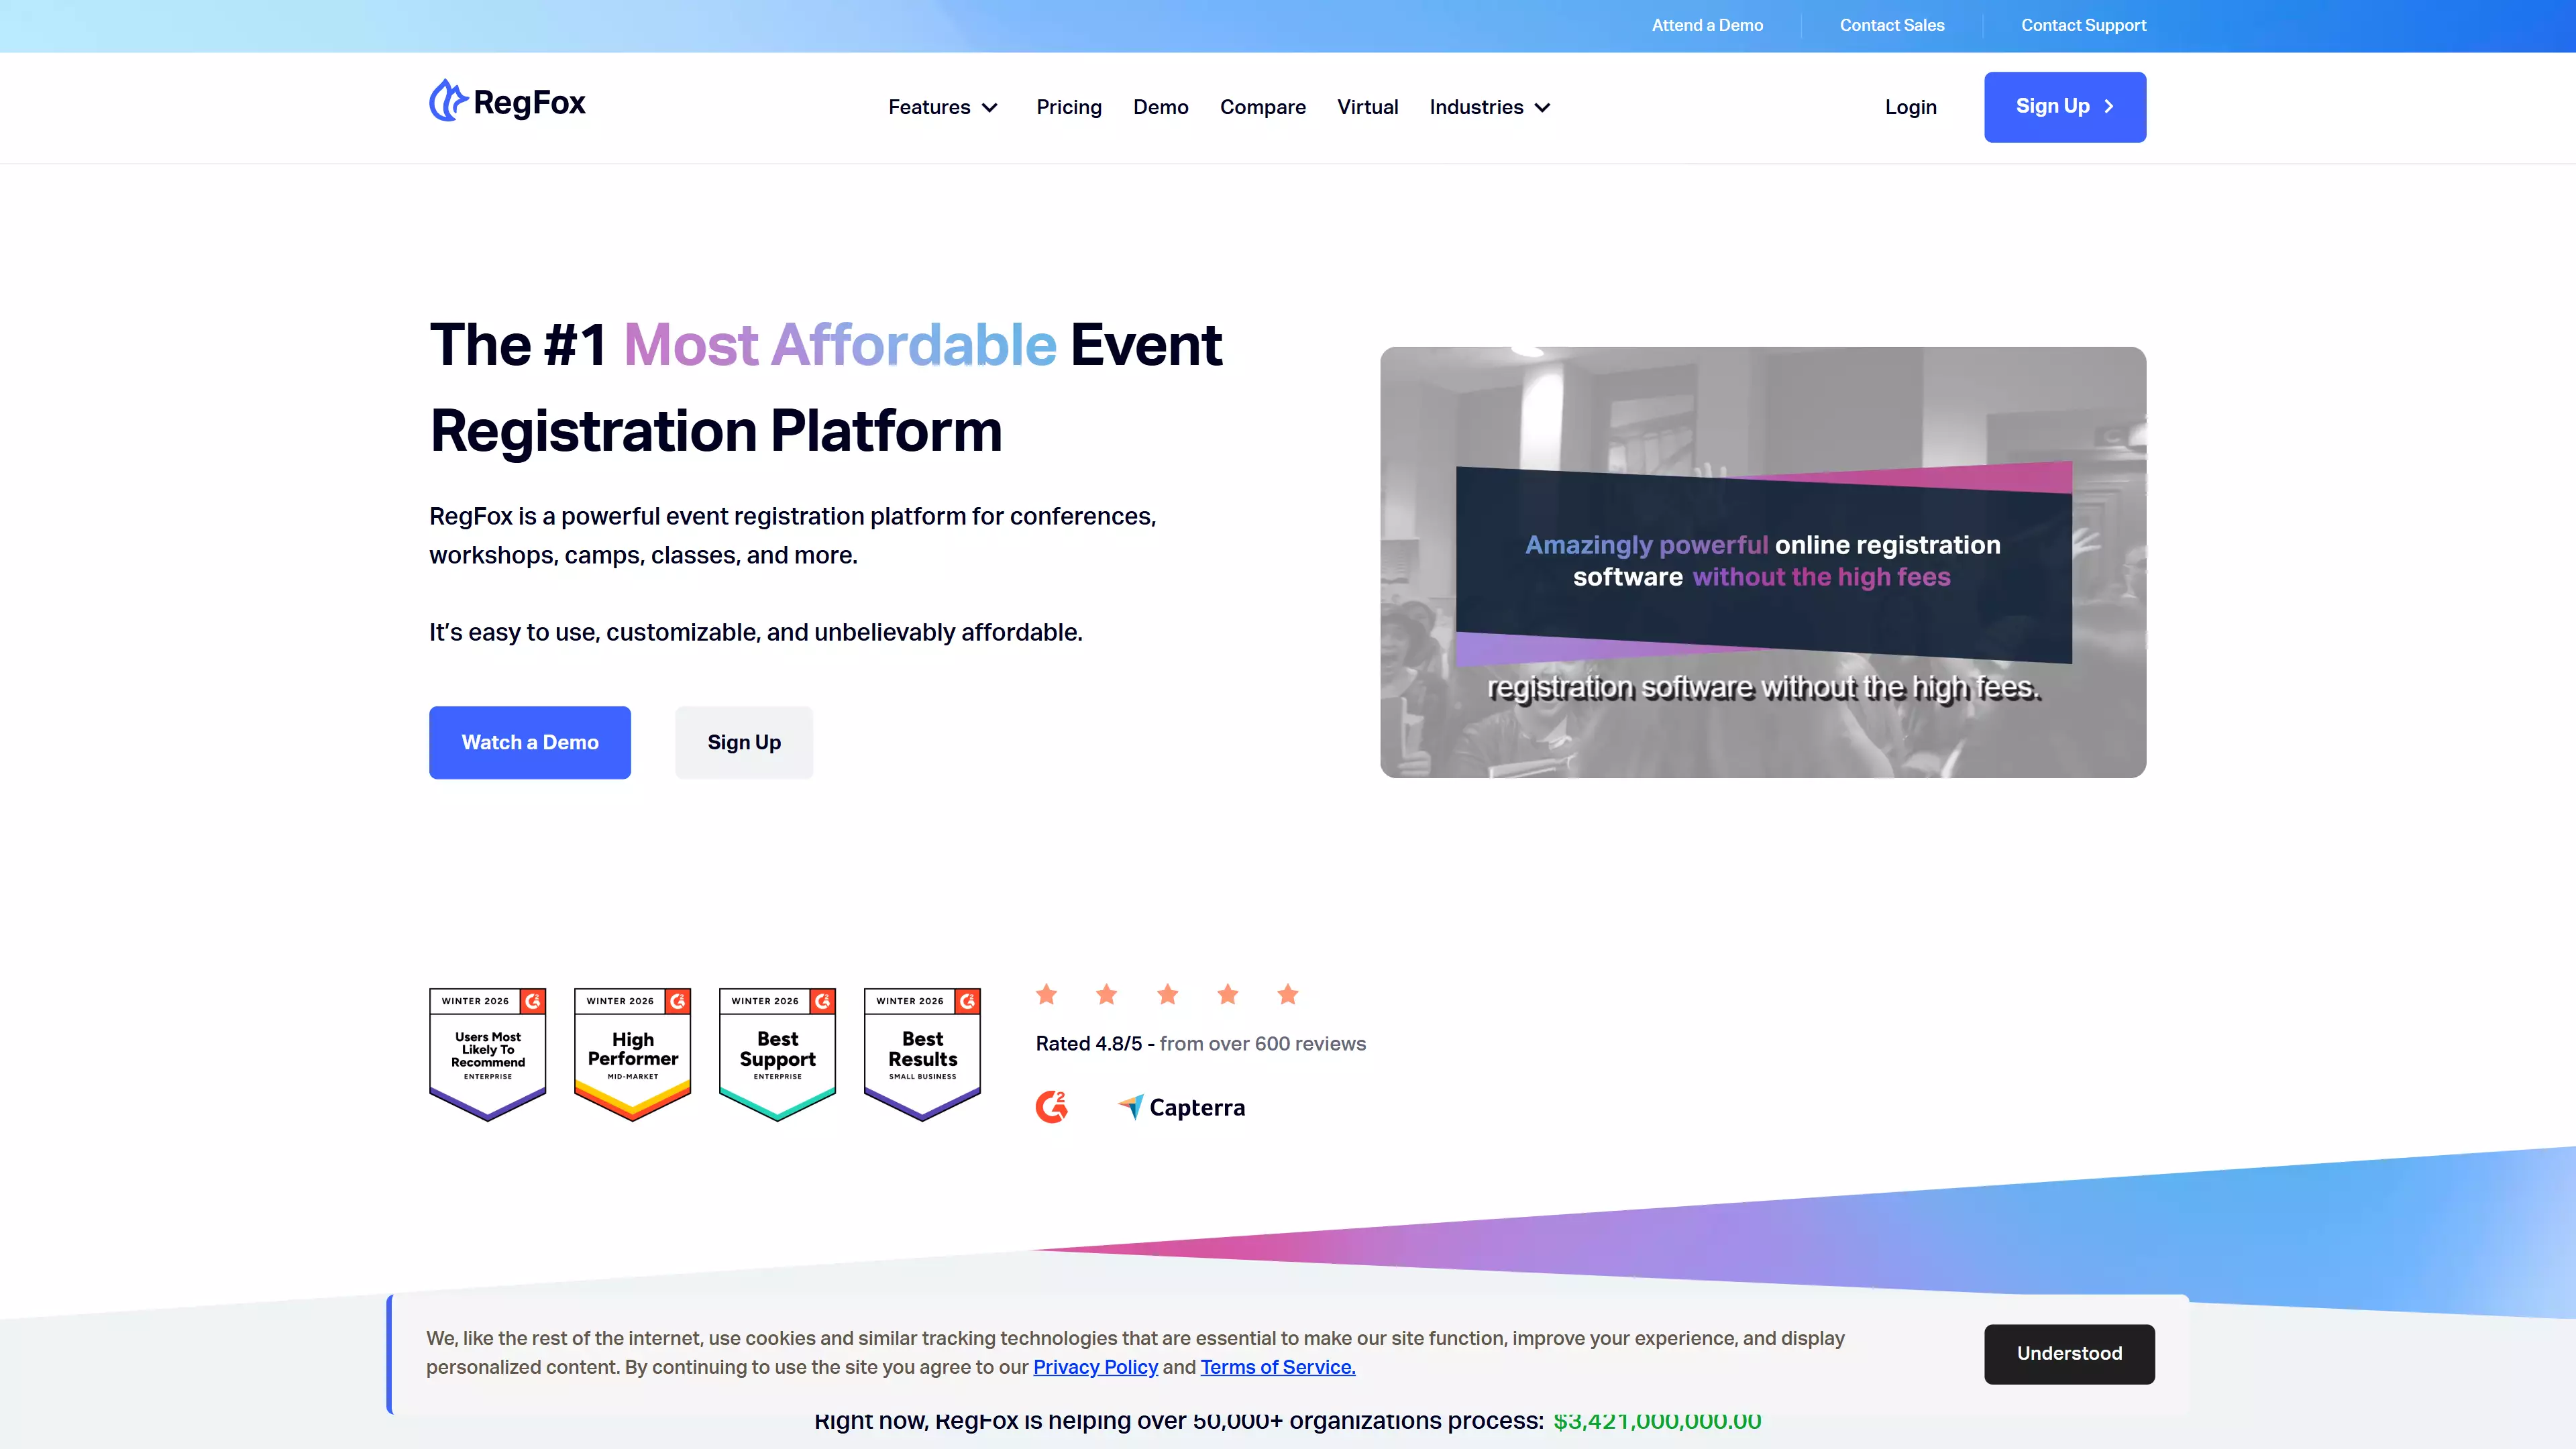Open the Capterra logo link
Image resolution: width=2576 pixels, height=1449 pixels.
[x=1181, y=1107]
